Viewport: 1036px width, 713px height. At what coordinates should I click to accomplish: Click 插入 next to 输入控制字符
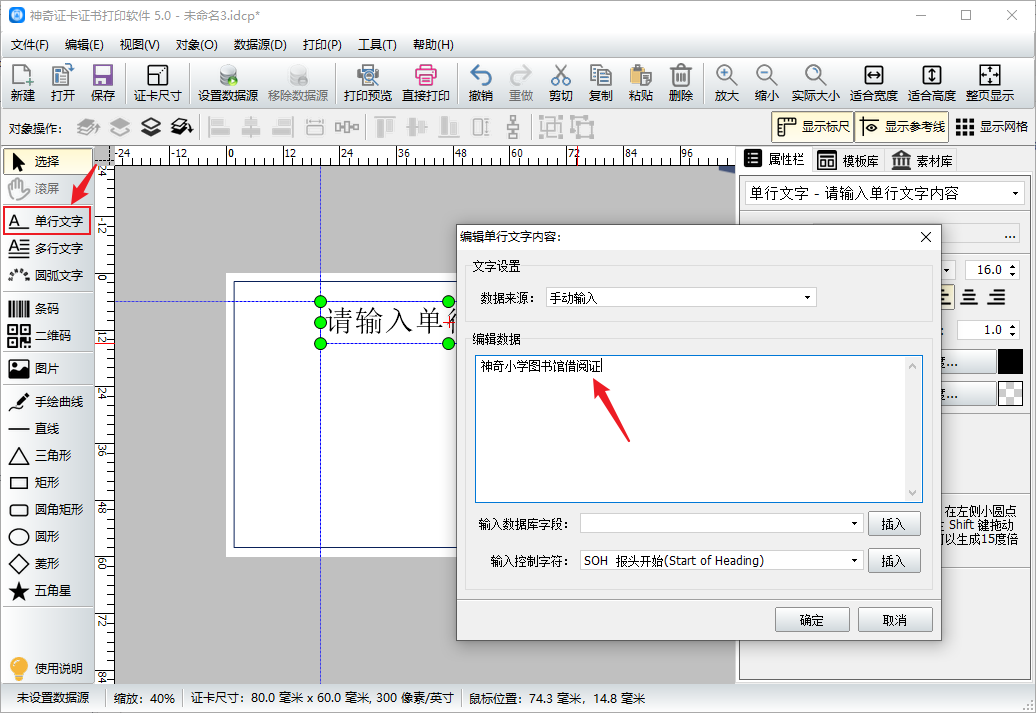(x=894, y=561)
